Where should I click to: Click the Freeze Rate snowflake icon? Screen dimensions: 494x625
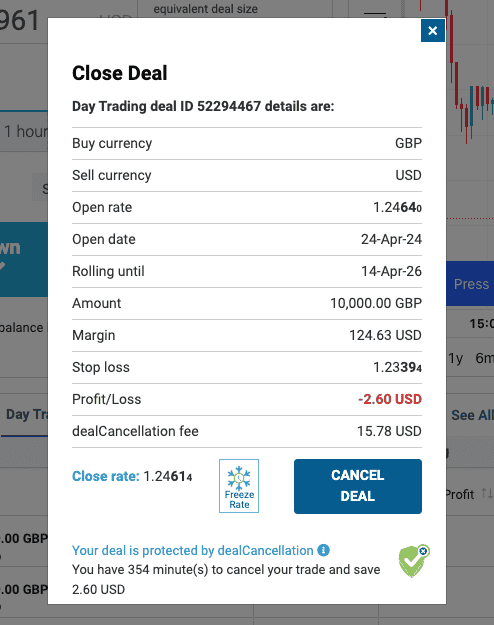239,485
